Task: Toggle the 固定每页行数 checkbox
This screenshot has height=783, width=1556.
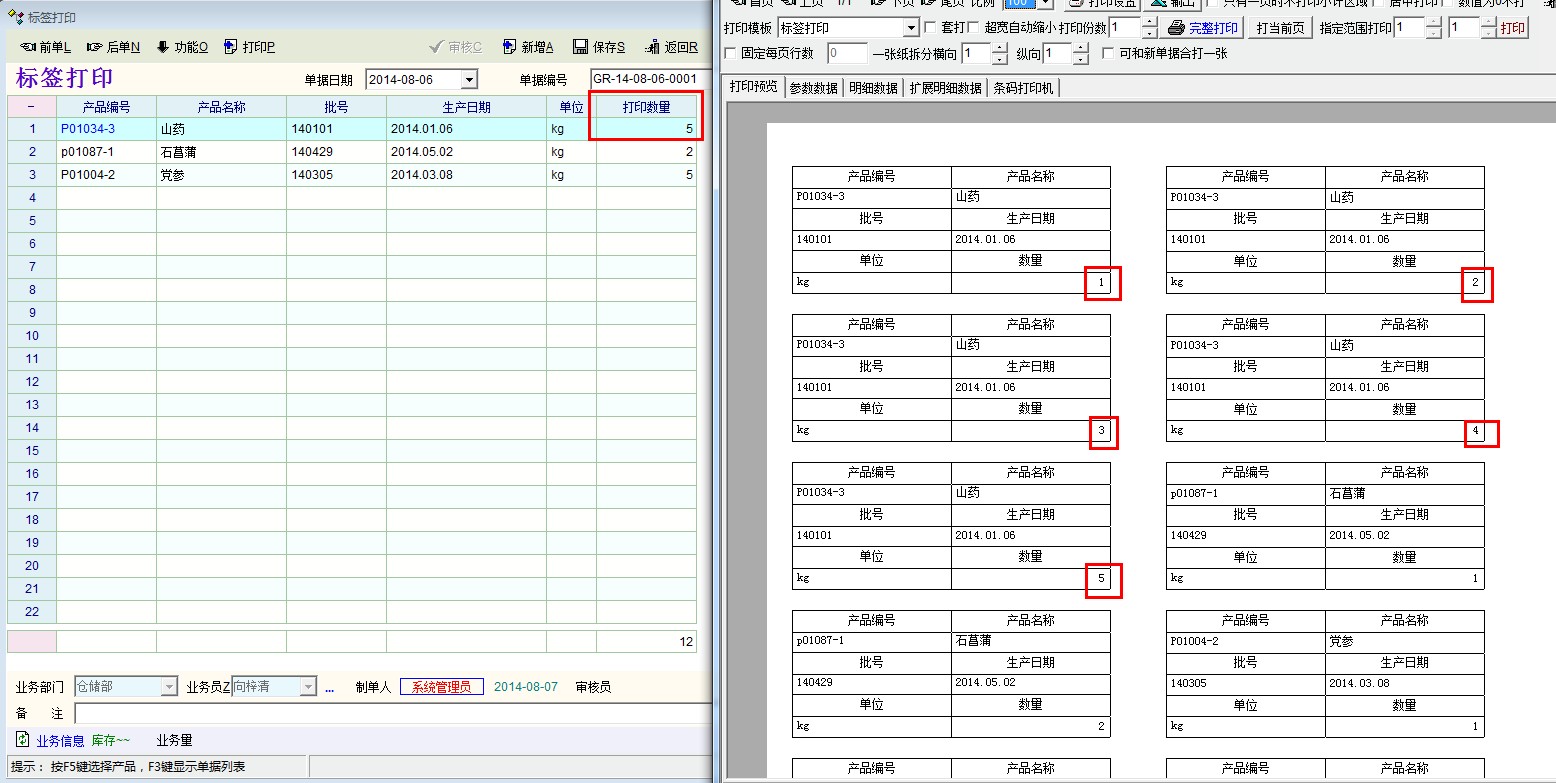Action: tap(730, 53)
